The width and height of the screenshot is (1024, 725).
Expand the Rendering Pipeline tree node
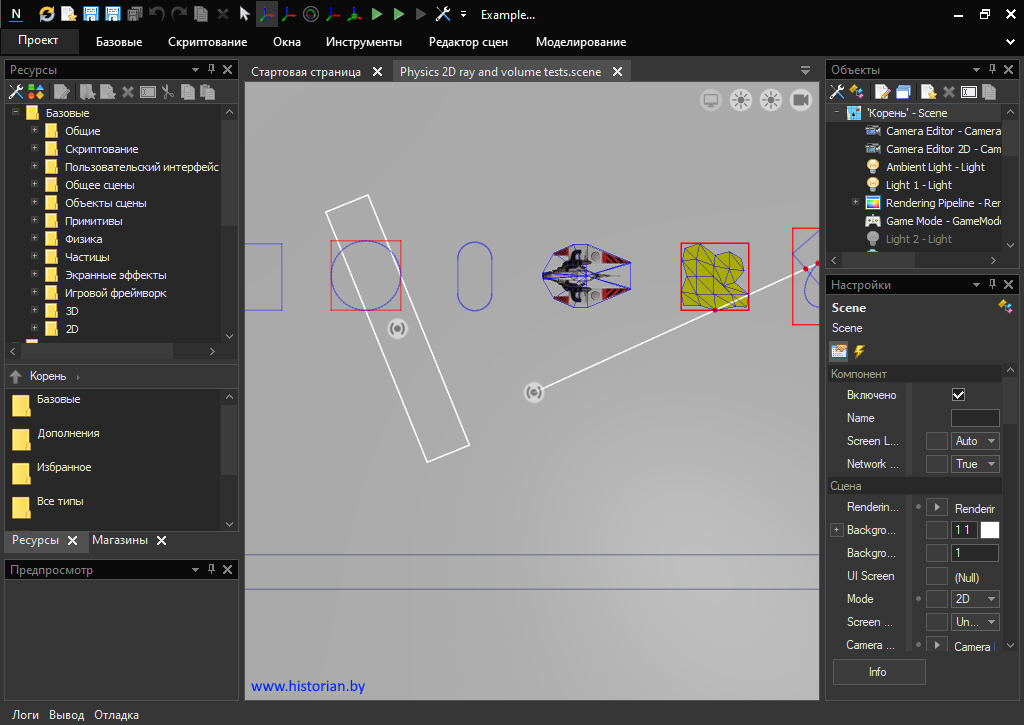coord(855,203)
